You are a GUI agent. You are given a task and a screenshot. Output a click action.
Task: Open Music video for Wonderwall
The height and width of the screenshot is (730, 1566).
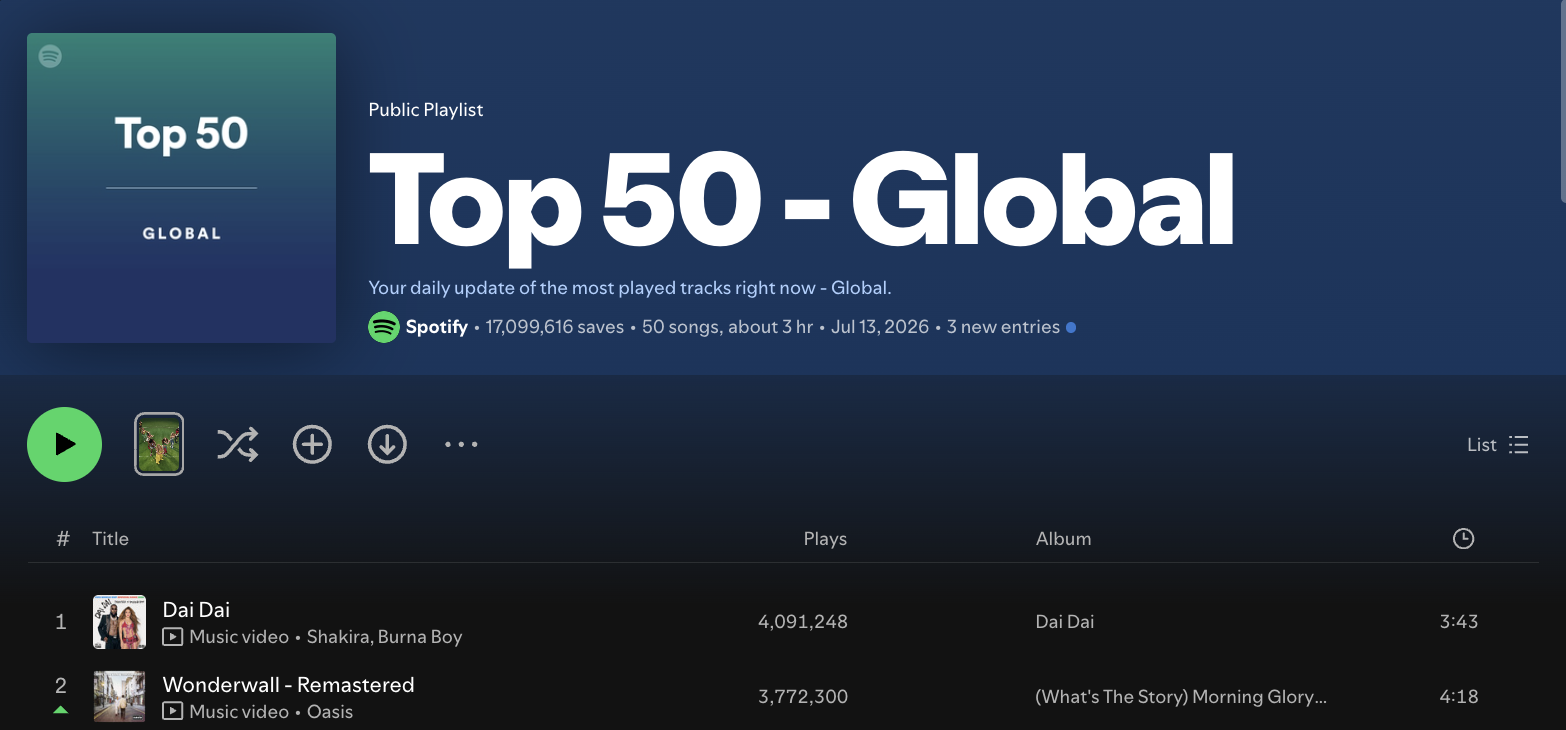226,712
